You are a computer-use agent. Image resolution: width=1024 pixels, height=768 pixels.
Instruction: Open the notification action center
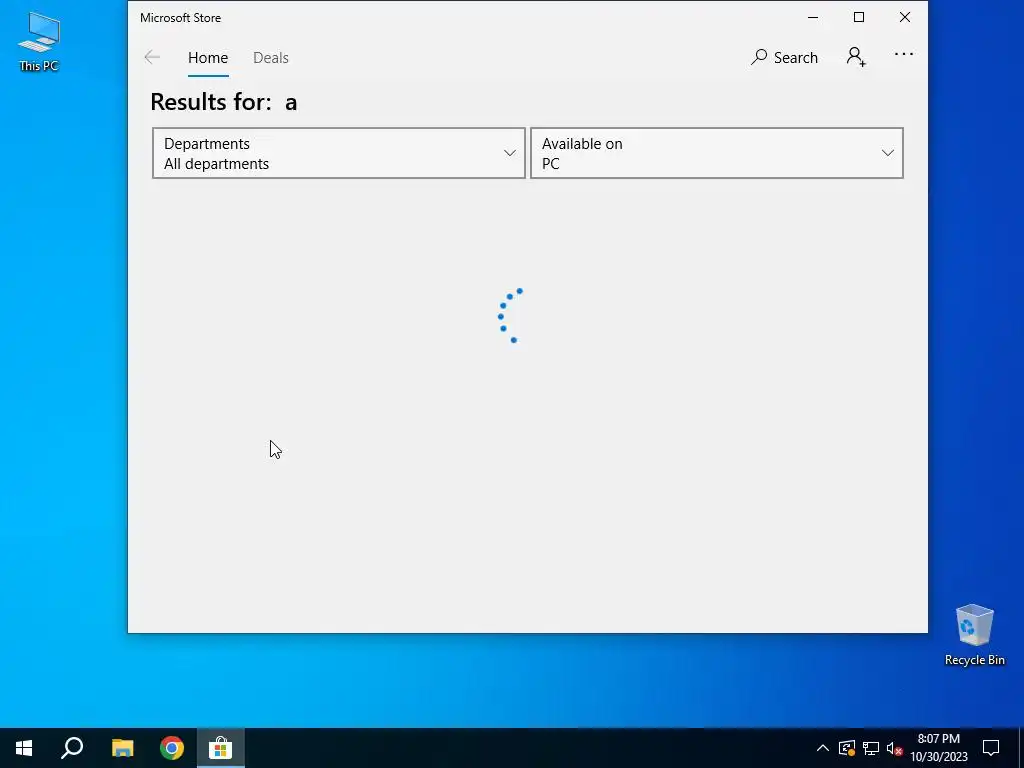click(991, 748)
